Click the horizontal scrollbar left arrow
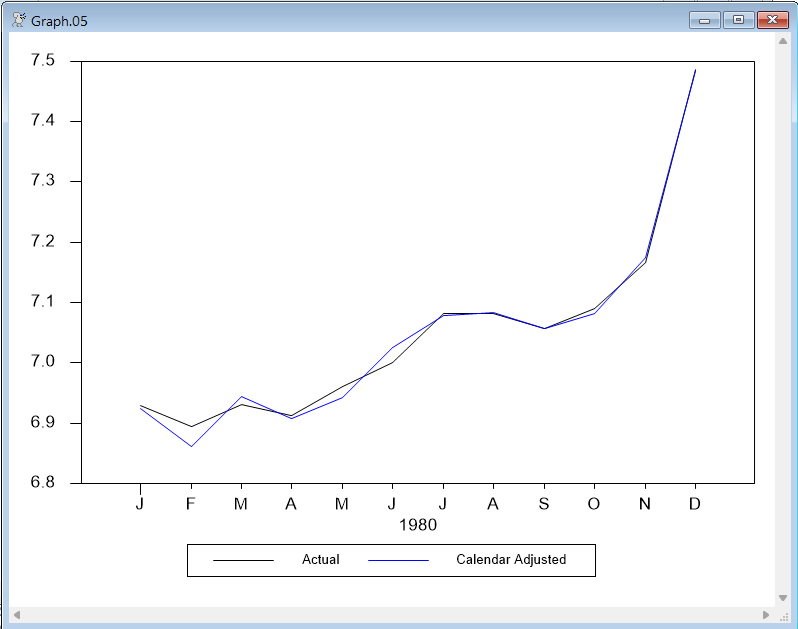 point(16,614)
